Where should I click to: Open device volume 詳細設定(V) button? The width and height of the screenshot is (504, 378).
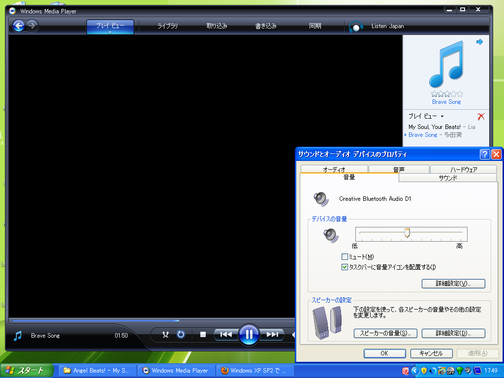pyautogui.click(x=453, y=284)
